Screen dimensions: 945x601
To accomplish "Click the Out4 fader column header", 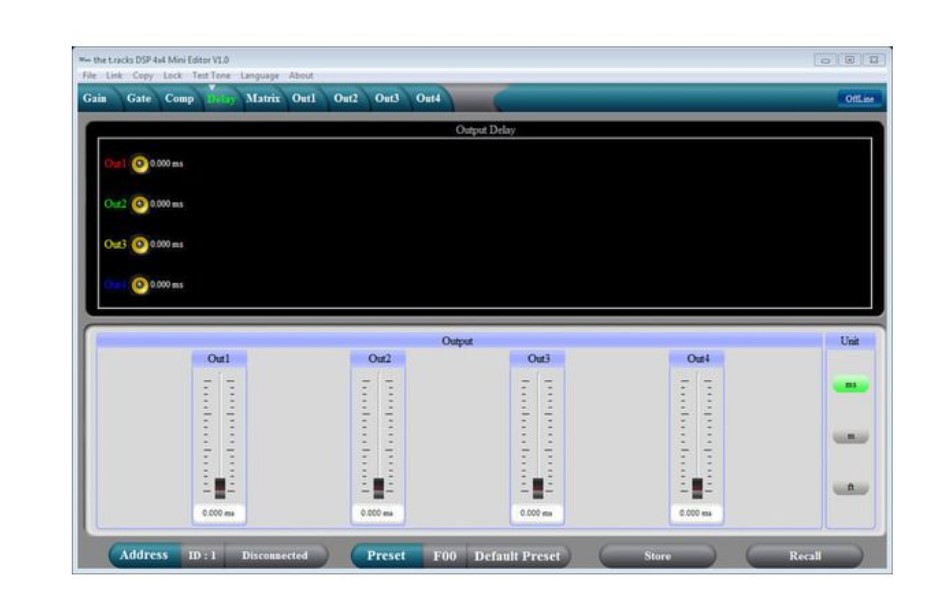I will tap(697, 359).
